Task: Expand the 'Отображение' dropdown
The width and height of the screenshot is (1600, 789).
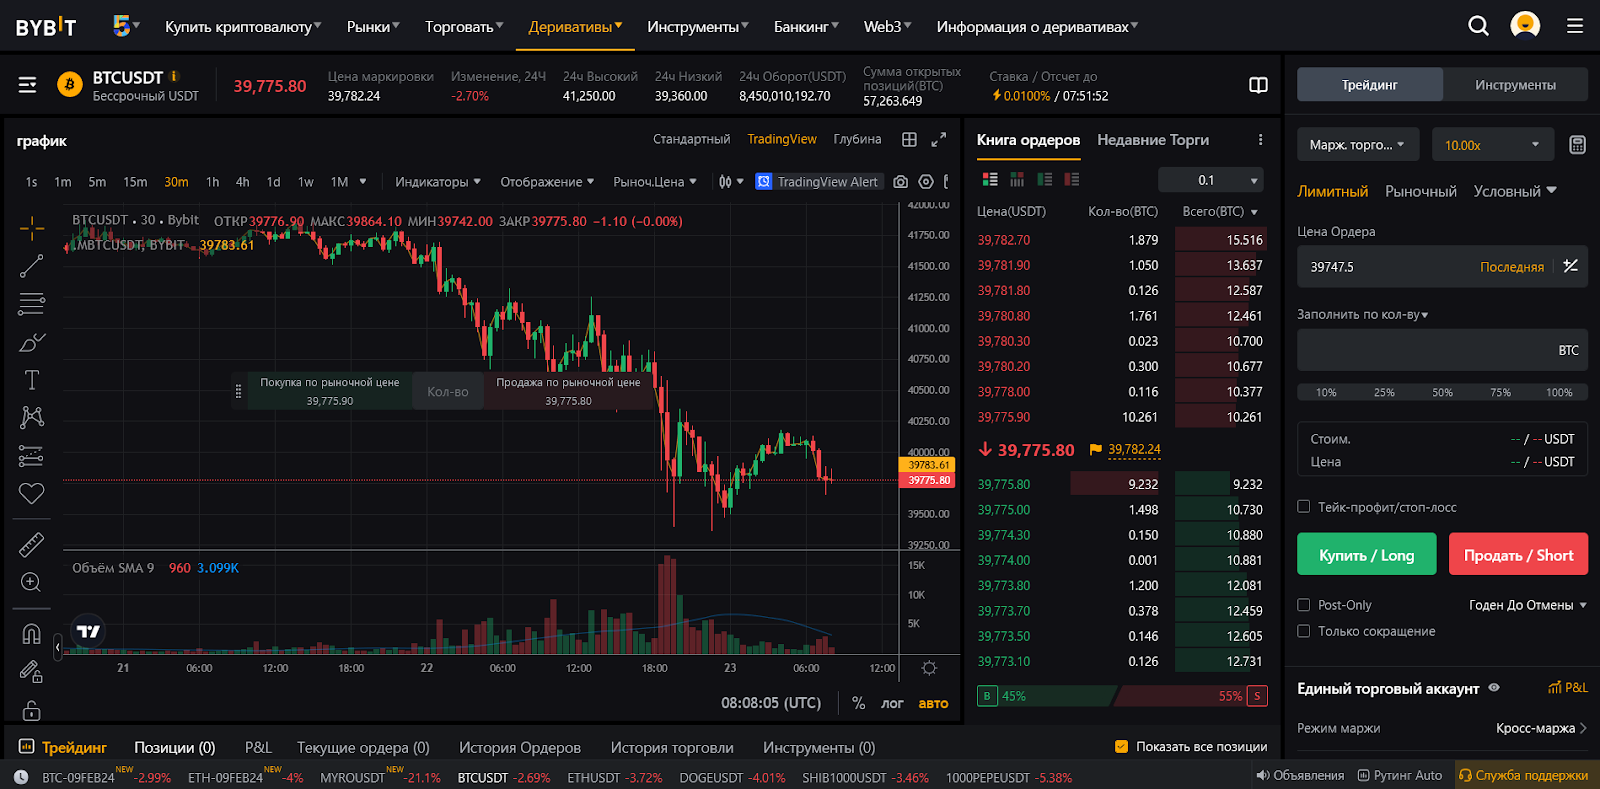Action: [547, 182]
